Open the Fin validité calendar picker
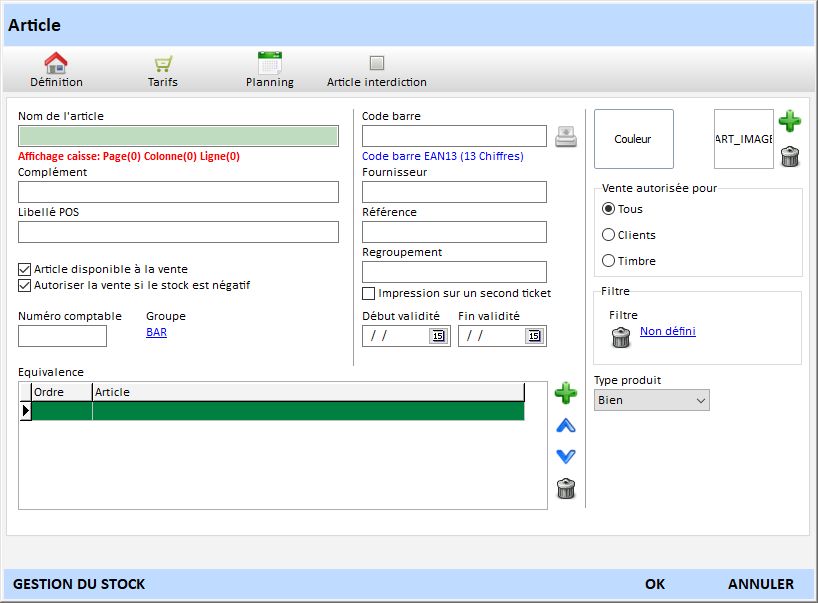This screenshot has height=603, width=818. (533, 336)
